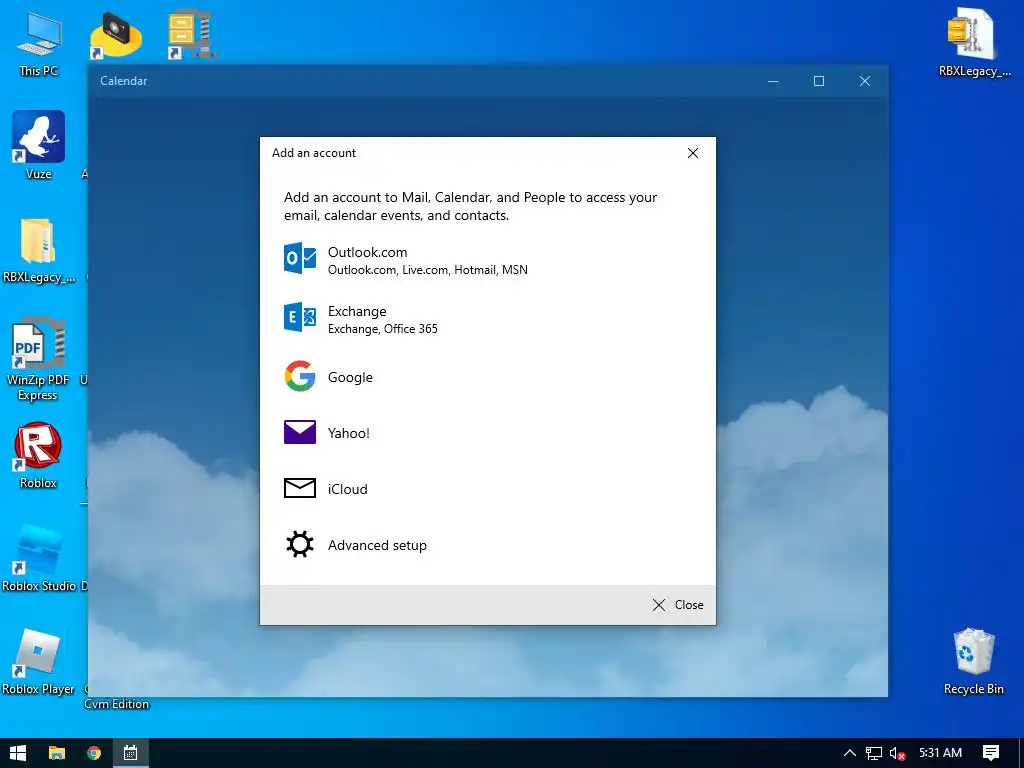Click the muted volume tray icon
1024x768 pixels.
coord(897,753)
